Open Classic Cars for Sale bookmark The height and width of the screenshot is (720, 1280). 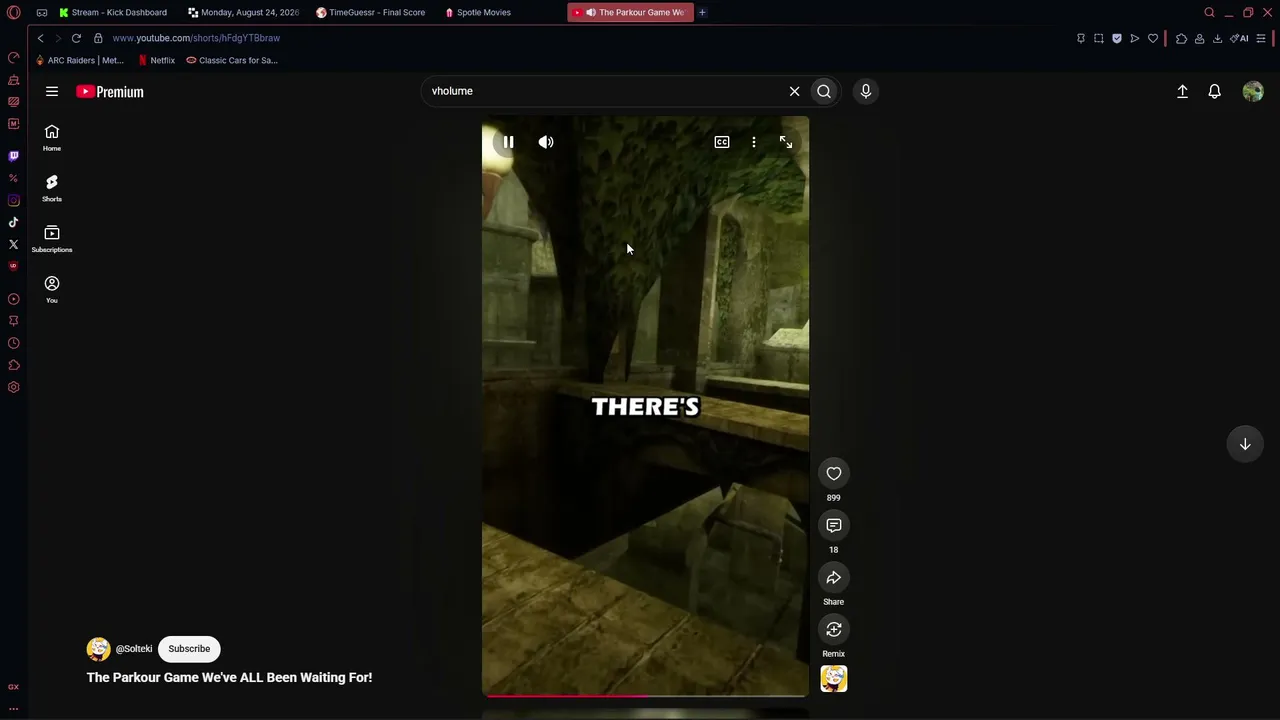point(232,60)
